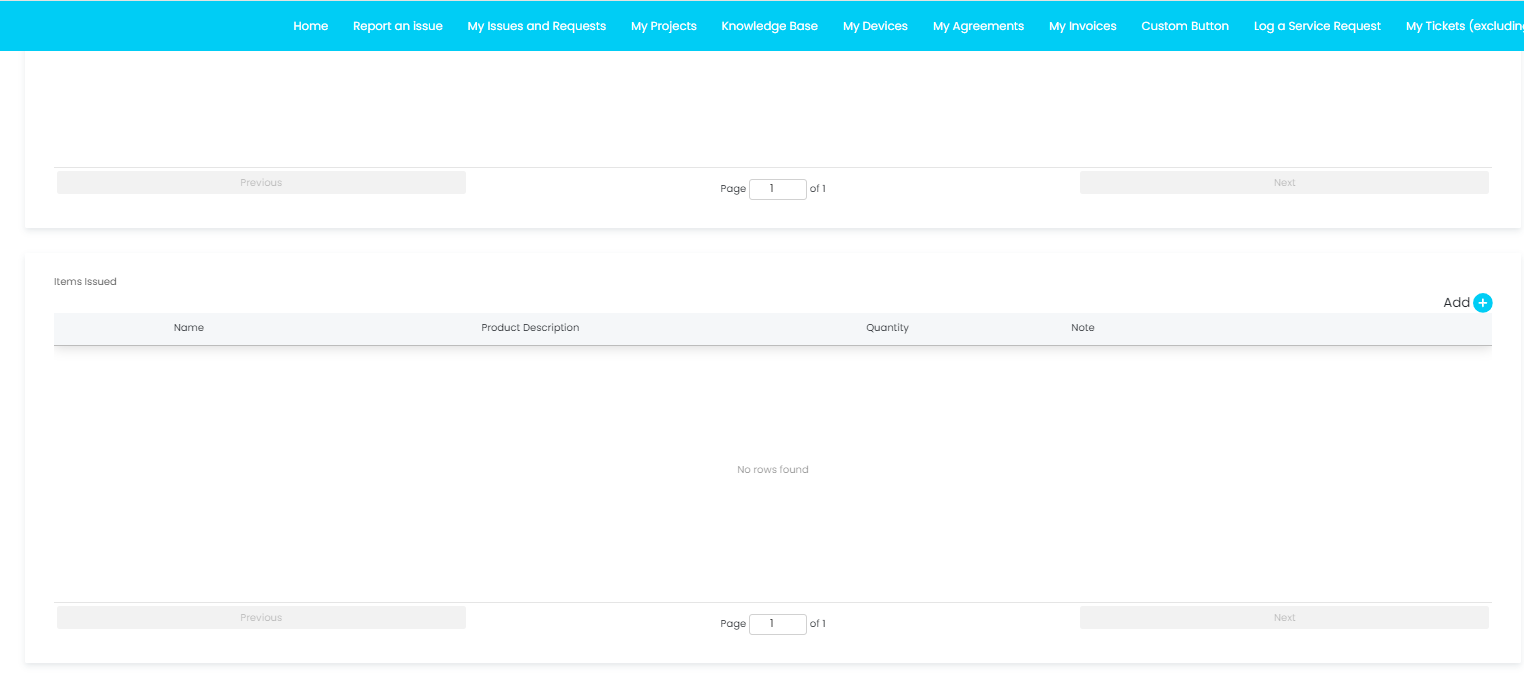View My Agreements
Screen dimensions: 1524x679
point(978,26)
